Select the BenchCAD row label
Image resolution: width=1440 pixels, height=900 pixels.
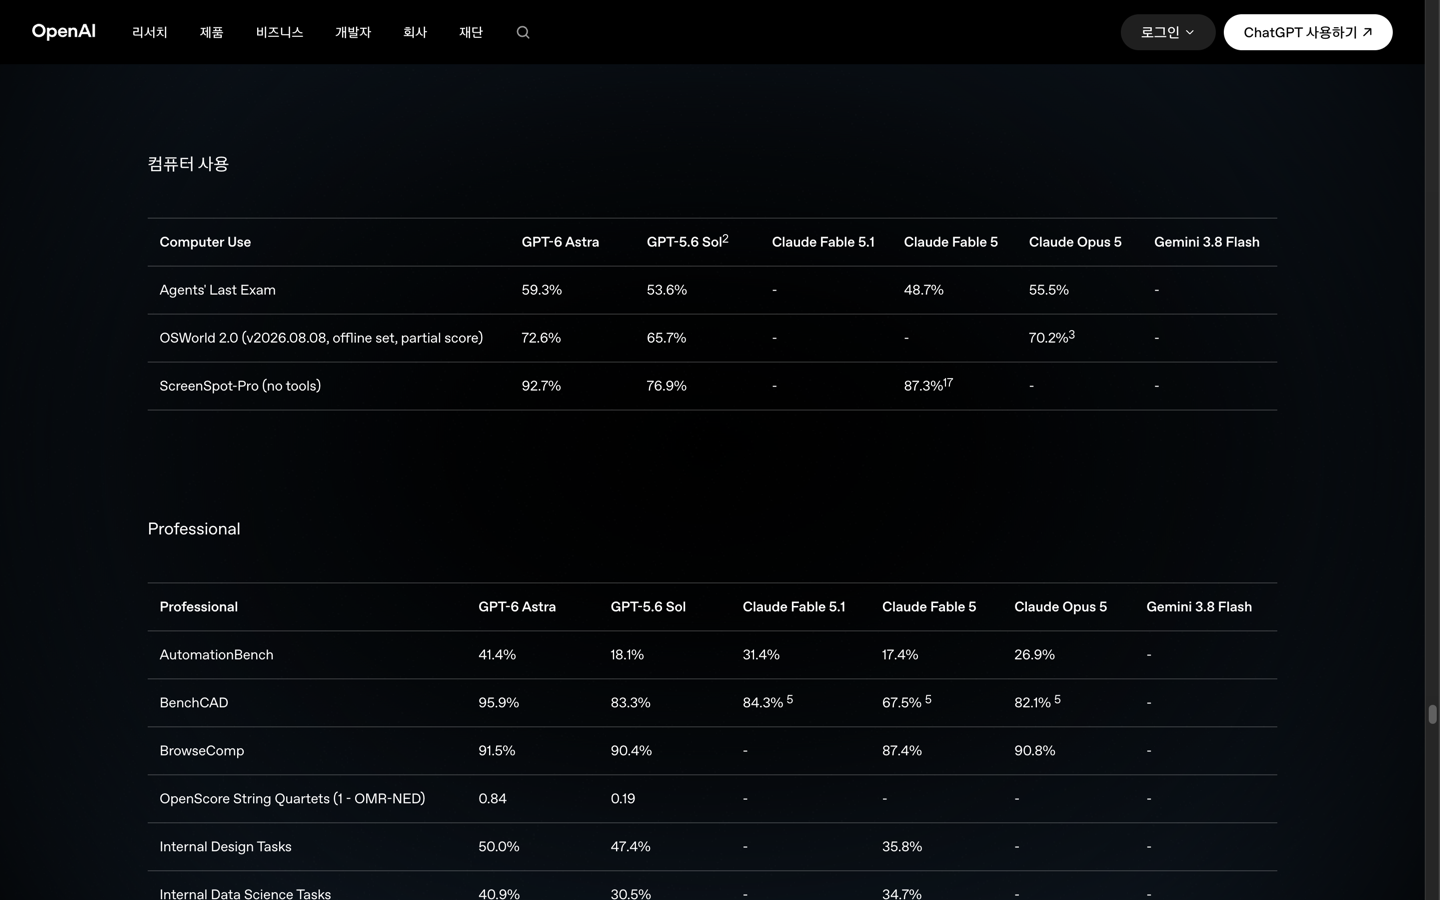pos(194,703)
